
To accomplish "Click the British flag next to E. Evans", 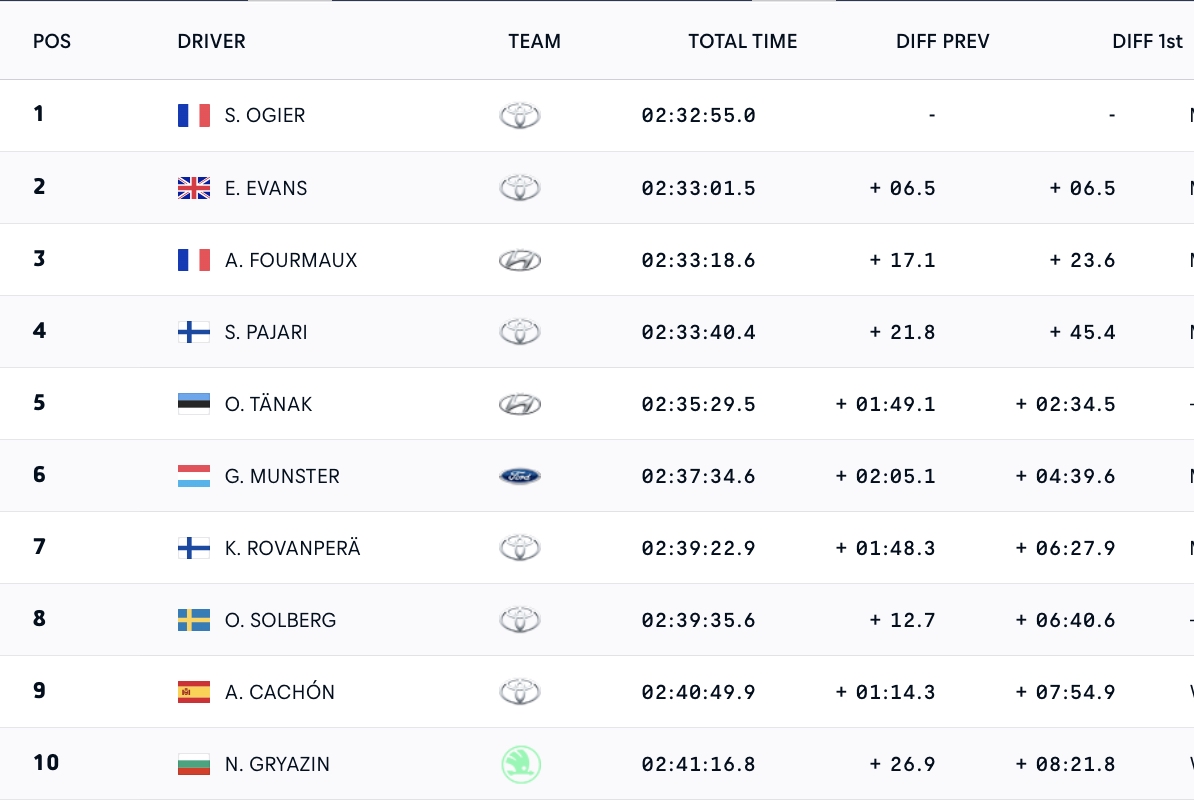I will 194,188.
